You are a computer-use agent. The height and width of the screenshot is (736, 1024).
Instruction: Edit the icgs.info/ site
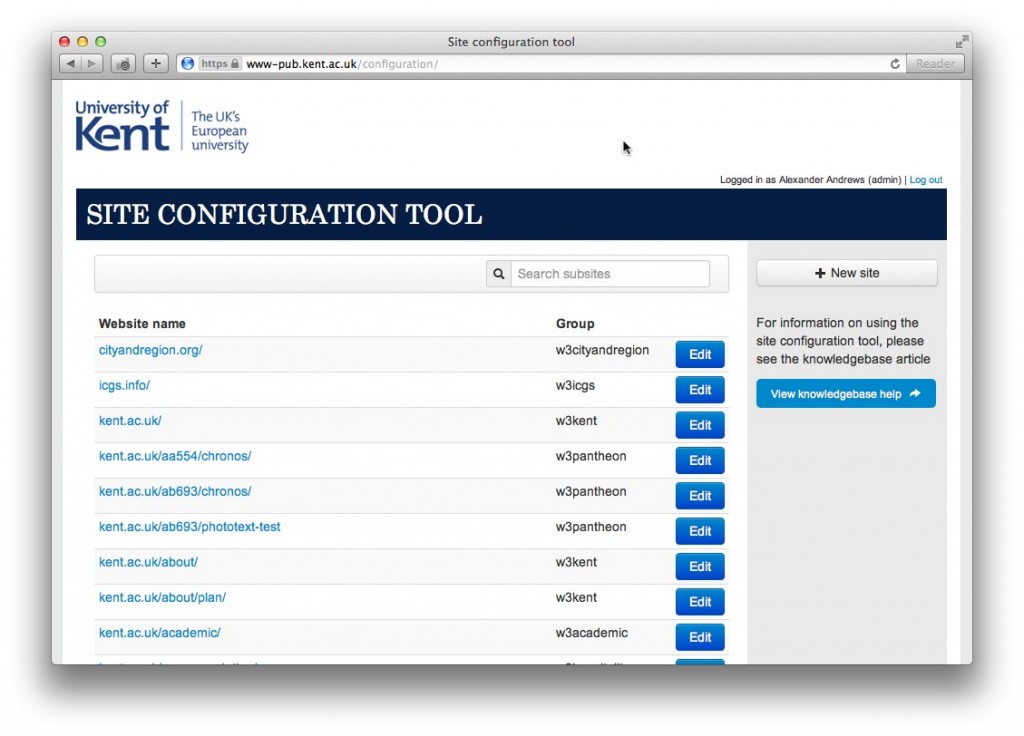point(699,390)
